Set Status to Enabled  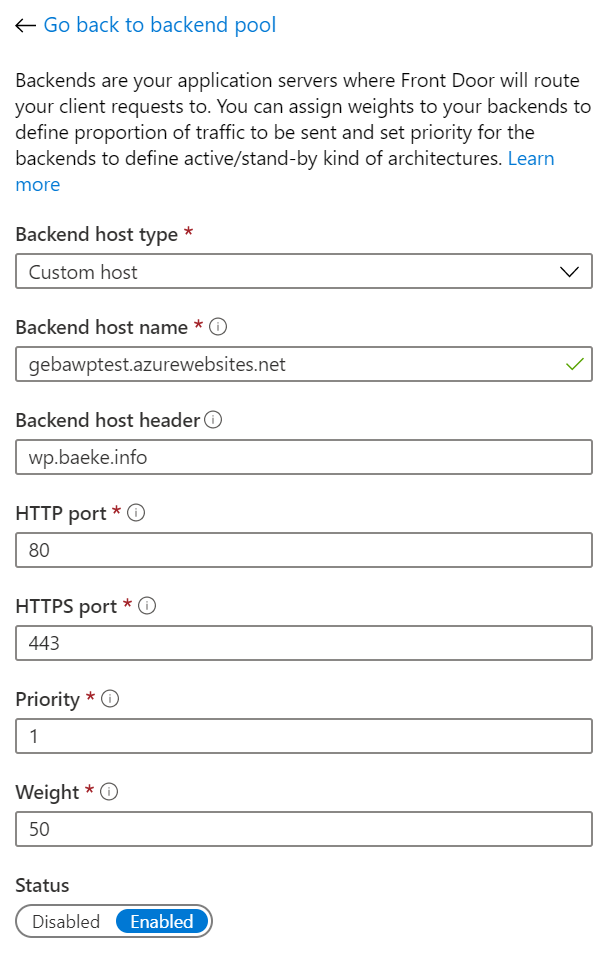161,922
